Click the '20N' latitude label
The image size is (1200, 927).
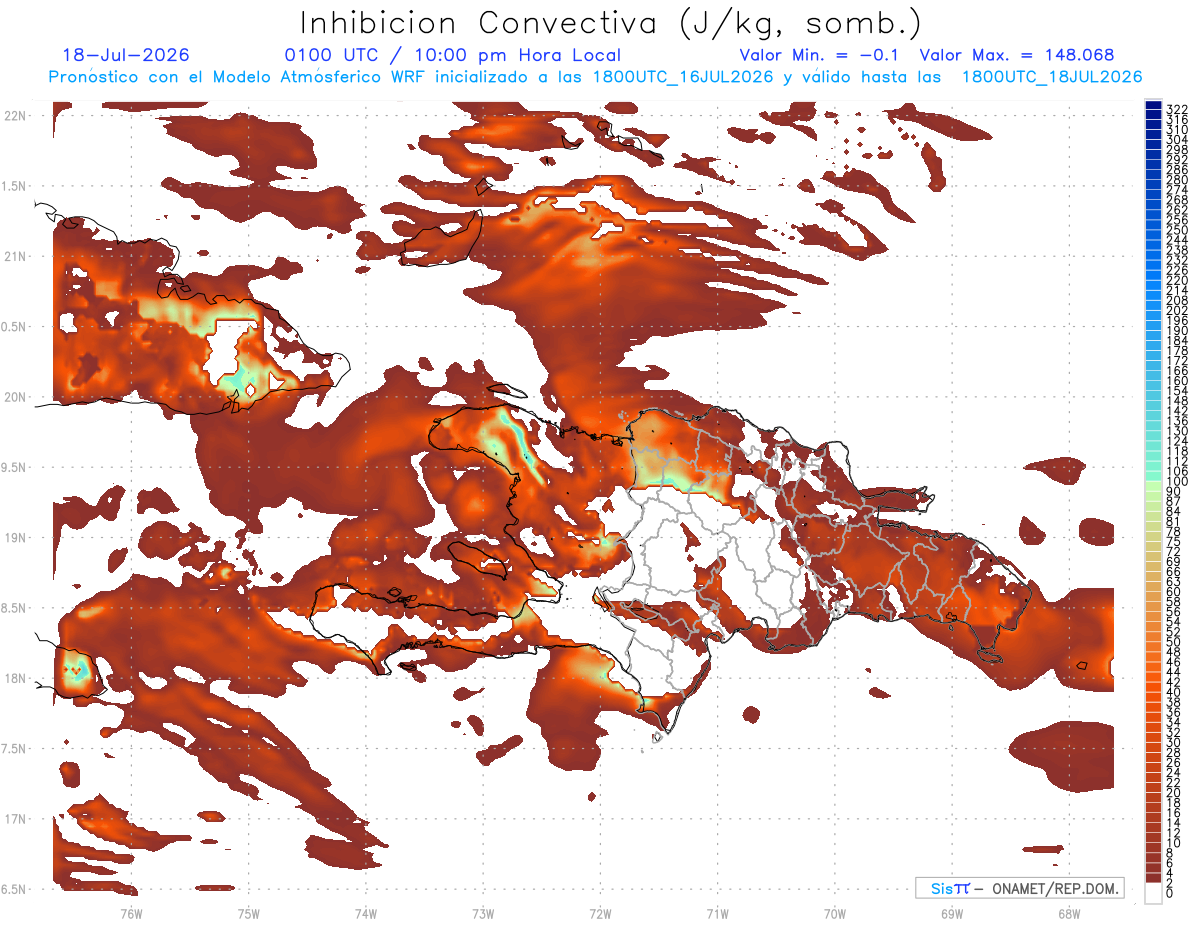[14, 397]
